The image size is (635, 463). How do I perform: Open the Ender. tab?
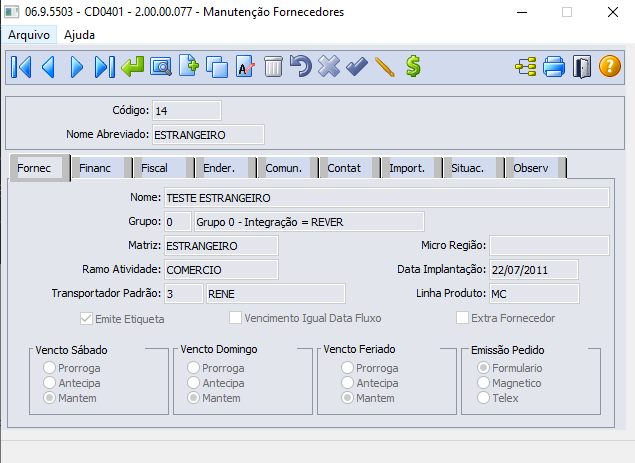tap(226, 168)
